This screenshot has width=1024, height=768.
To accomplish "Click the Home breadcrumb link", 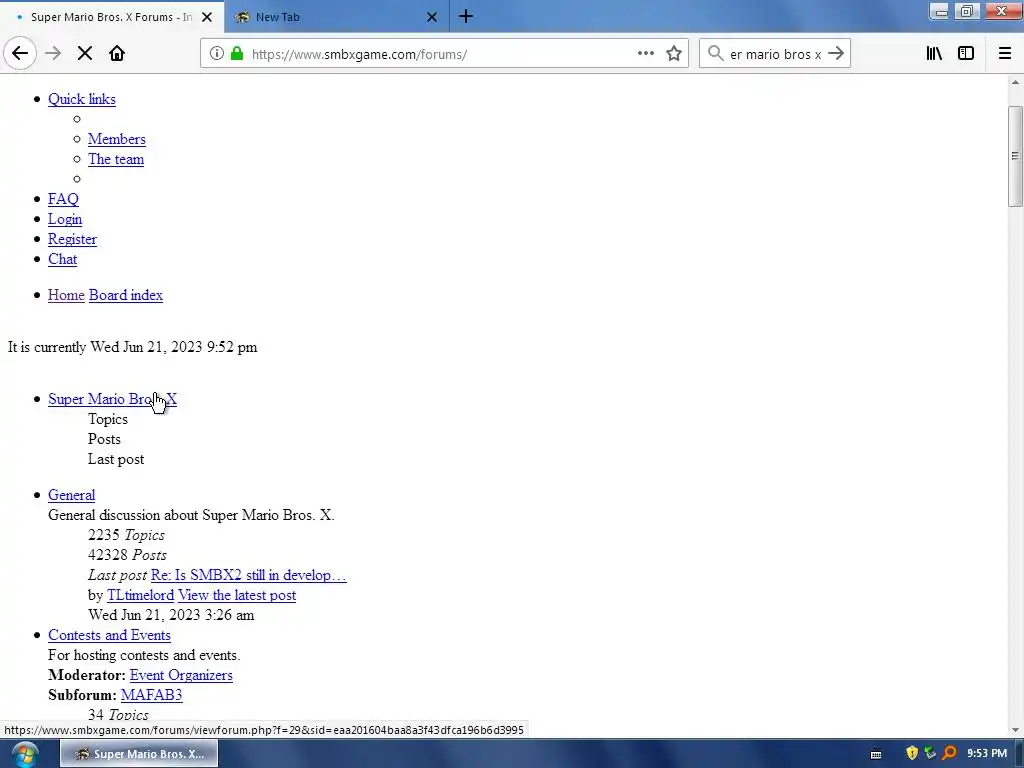I will coord(66,295).
